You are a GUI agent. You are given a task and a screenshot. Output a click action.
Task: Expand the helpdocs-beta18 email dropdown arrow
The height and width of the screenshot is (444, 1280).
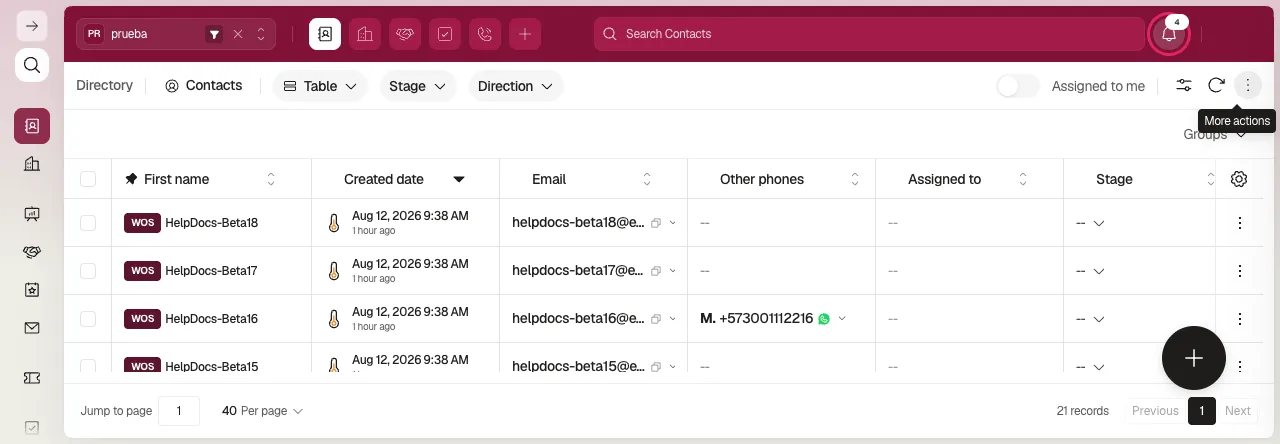[673, 223]
